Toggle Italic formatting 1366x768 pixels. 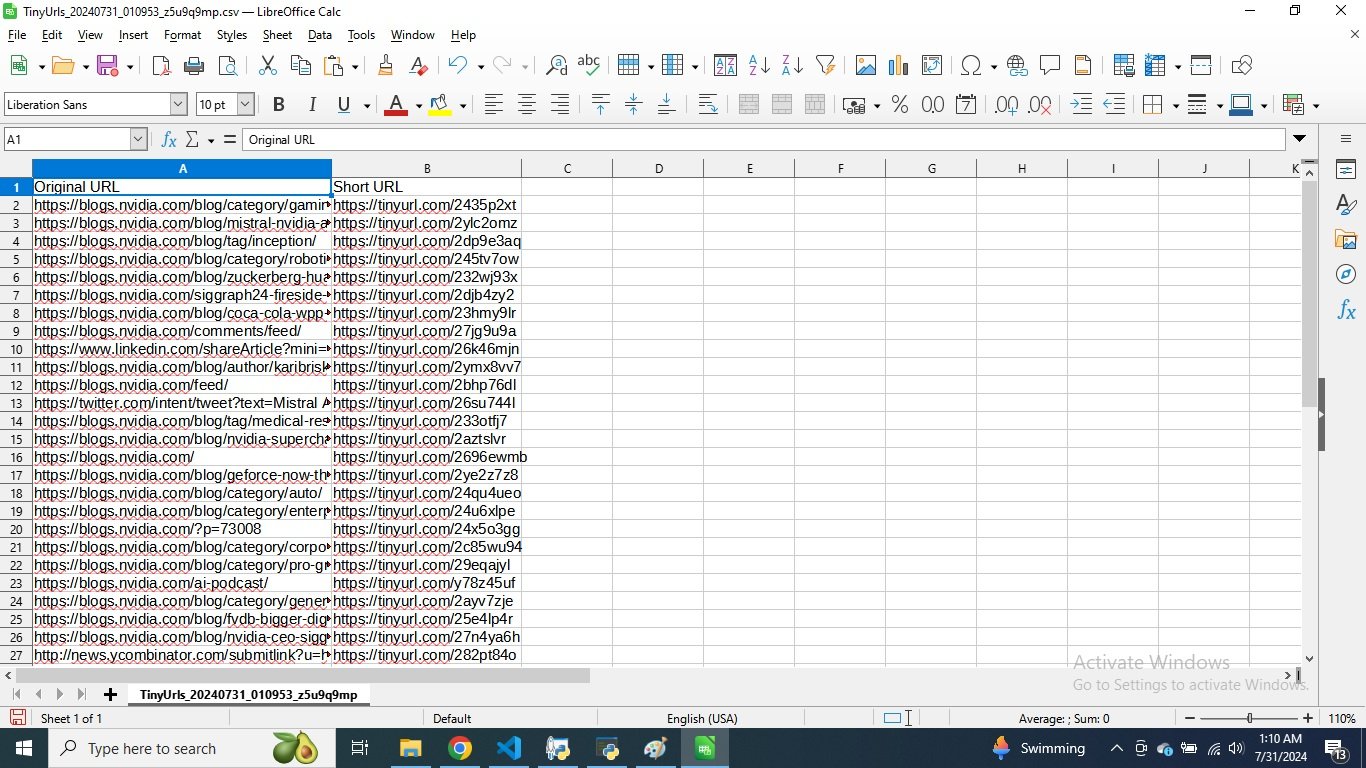[x=312, y=104]
